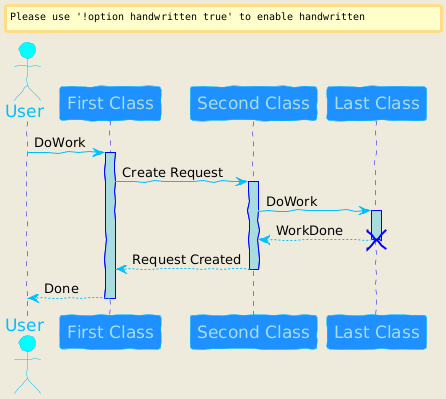Click the top User text label
This screenshot has width=446, height=399.
[25, 111]
